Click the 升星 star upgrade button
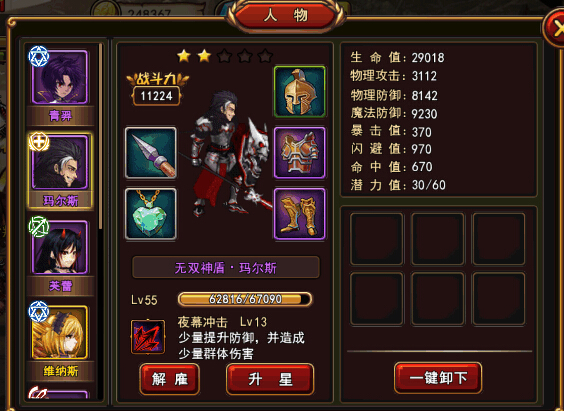 270,379
